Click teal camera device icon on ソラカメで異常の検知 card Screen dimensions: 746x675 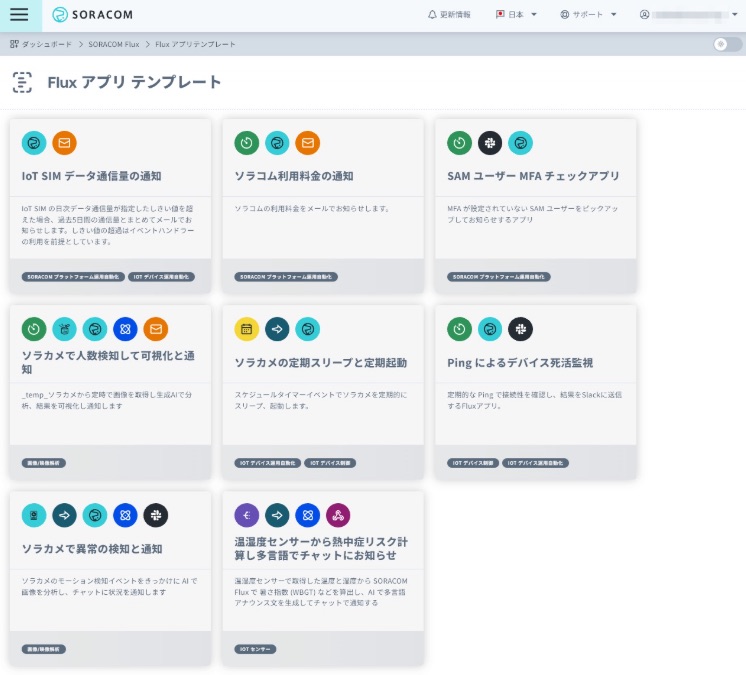34,515
